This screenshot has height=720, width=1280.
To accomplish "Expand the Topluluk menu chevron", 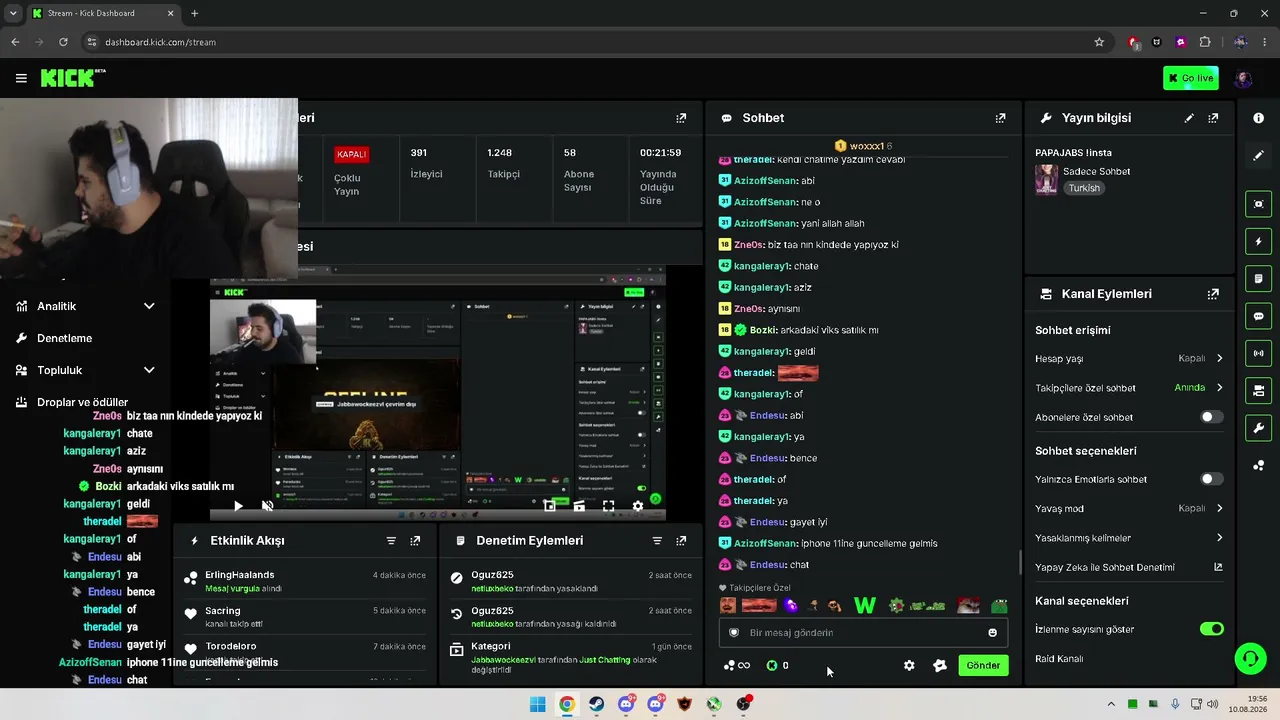I will tap(149, 370).
